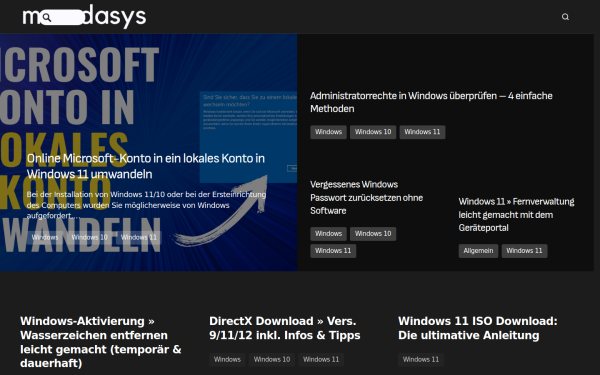The width and height of the screenshot is (600, 375).
Task: Pick 'Windows 11' tag under ISO Download article
Action: pos(421,360)
